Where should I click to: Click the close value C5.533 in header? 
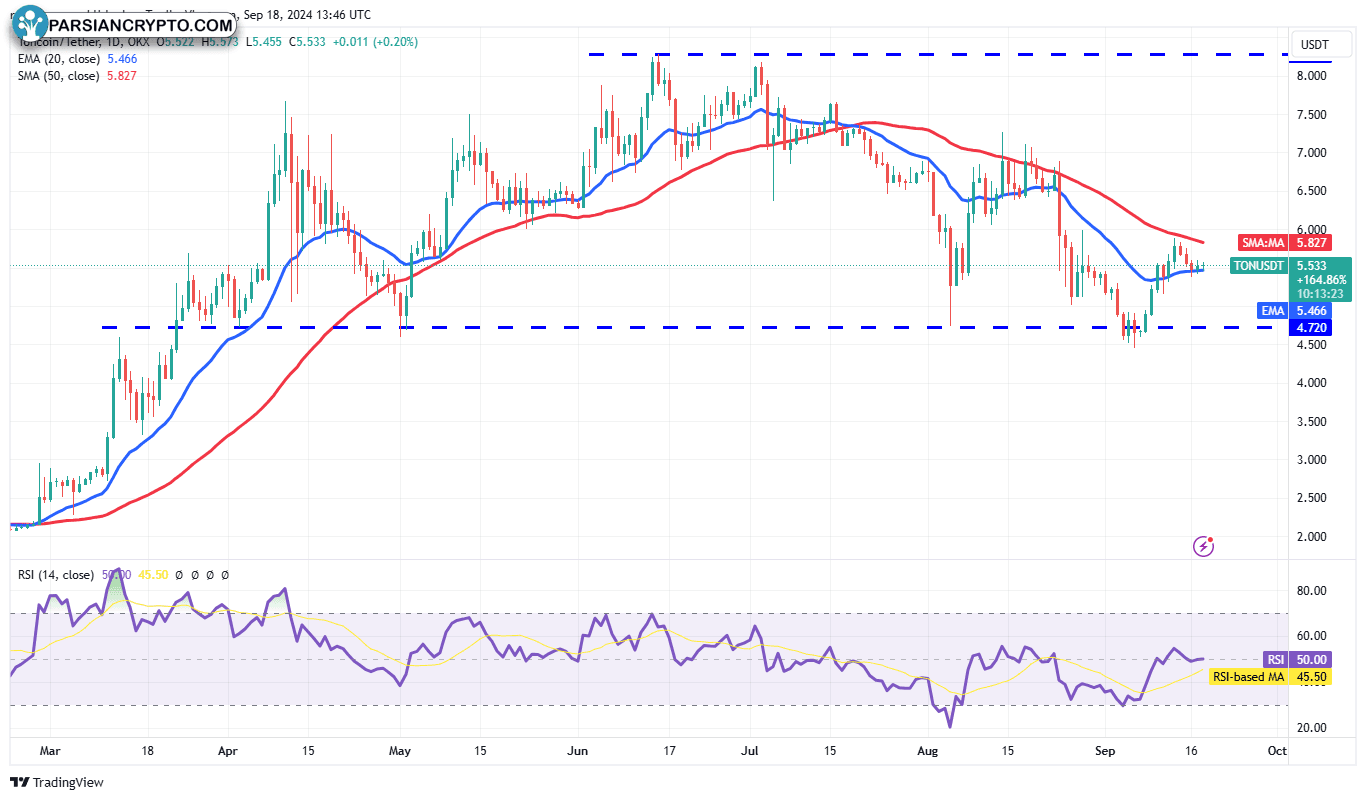[x=308, y=42]
